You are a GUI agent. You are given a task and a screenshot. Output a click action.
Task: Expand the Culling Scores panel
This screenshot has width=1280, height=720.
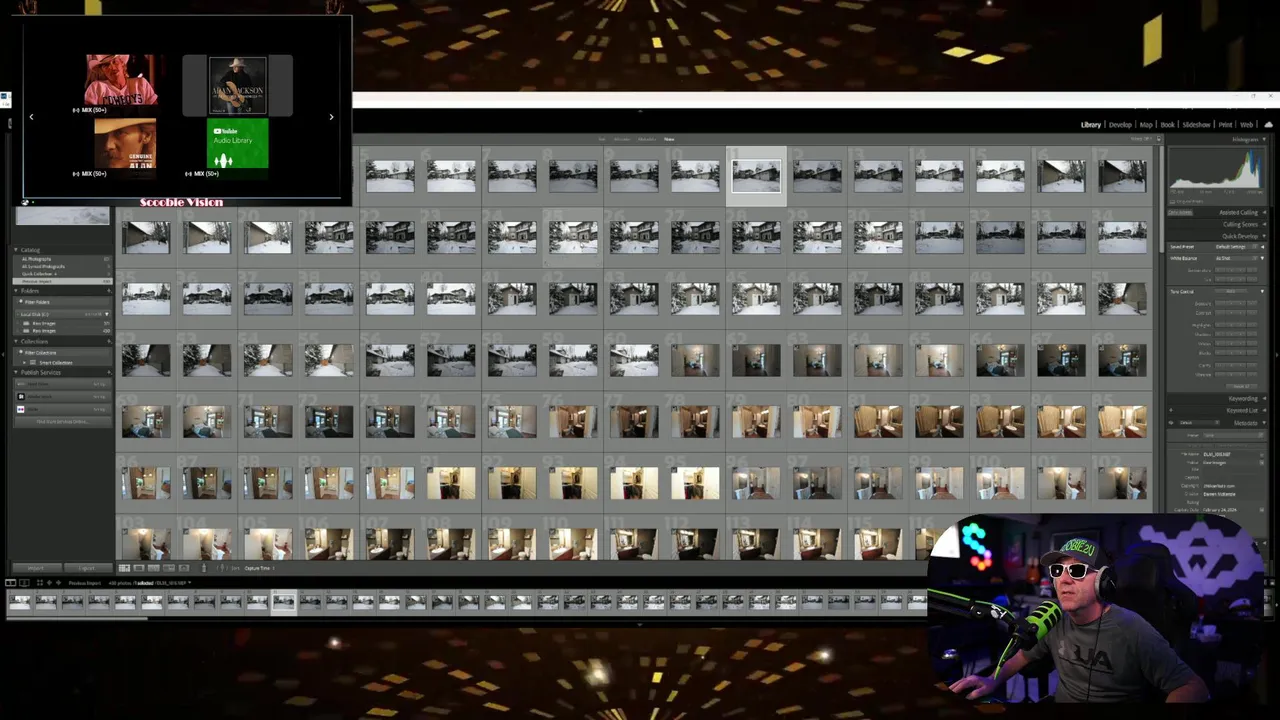coord(1264,224)
